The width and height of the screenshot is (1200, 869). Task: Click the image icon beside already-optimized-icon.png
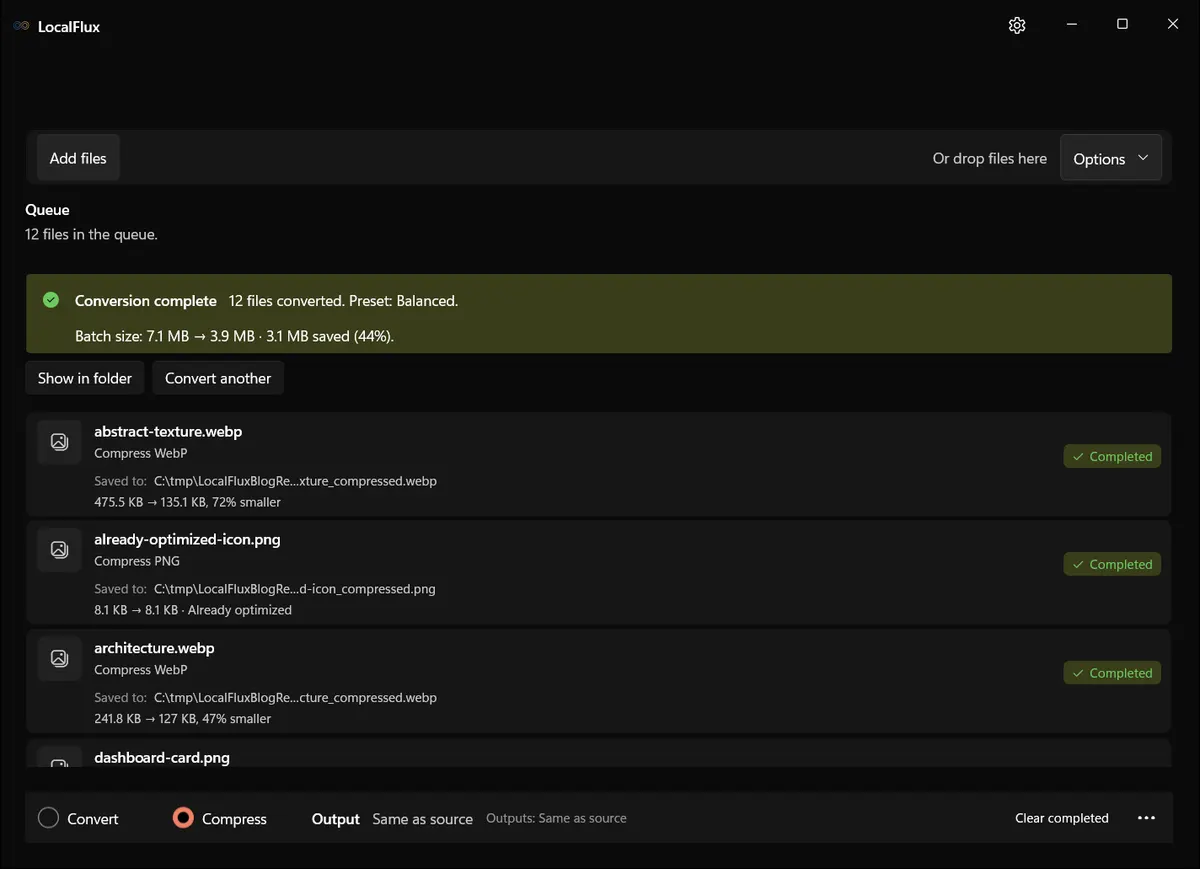[x=59, y=549]
